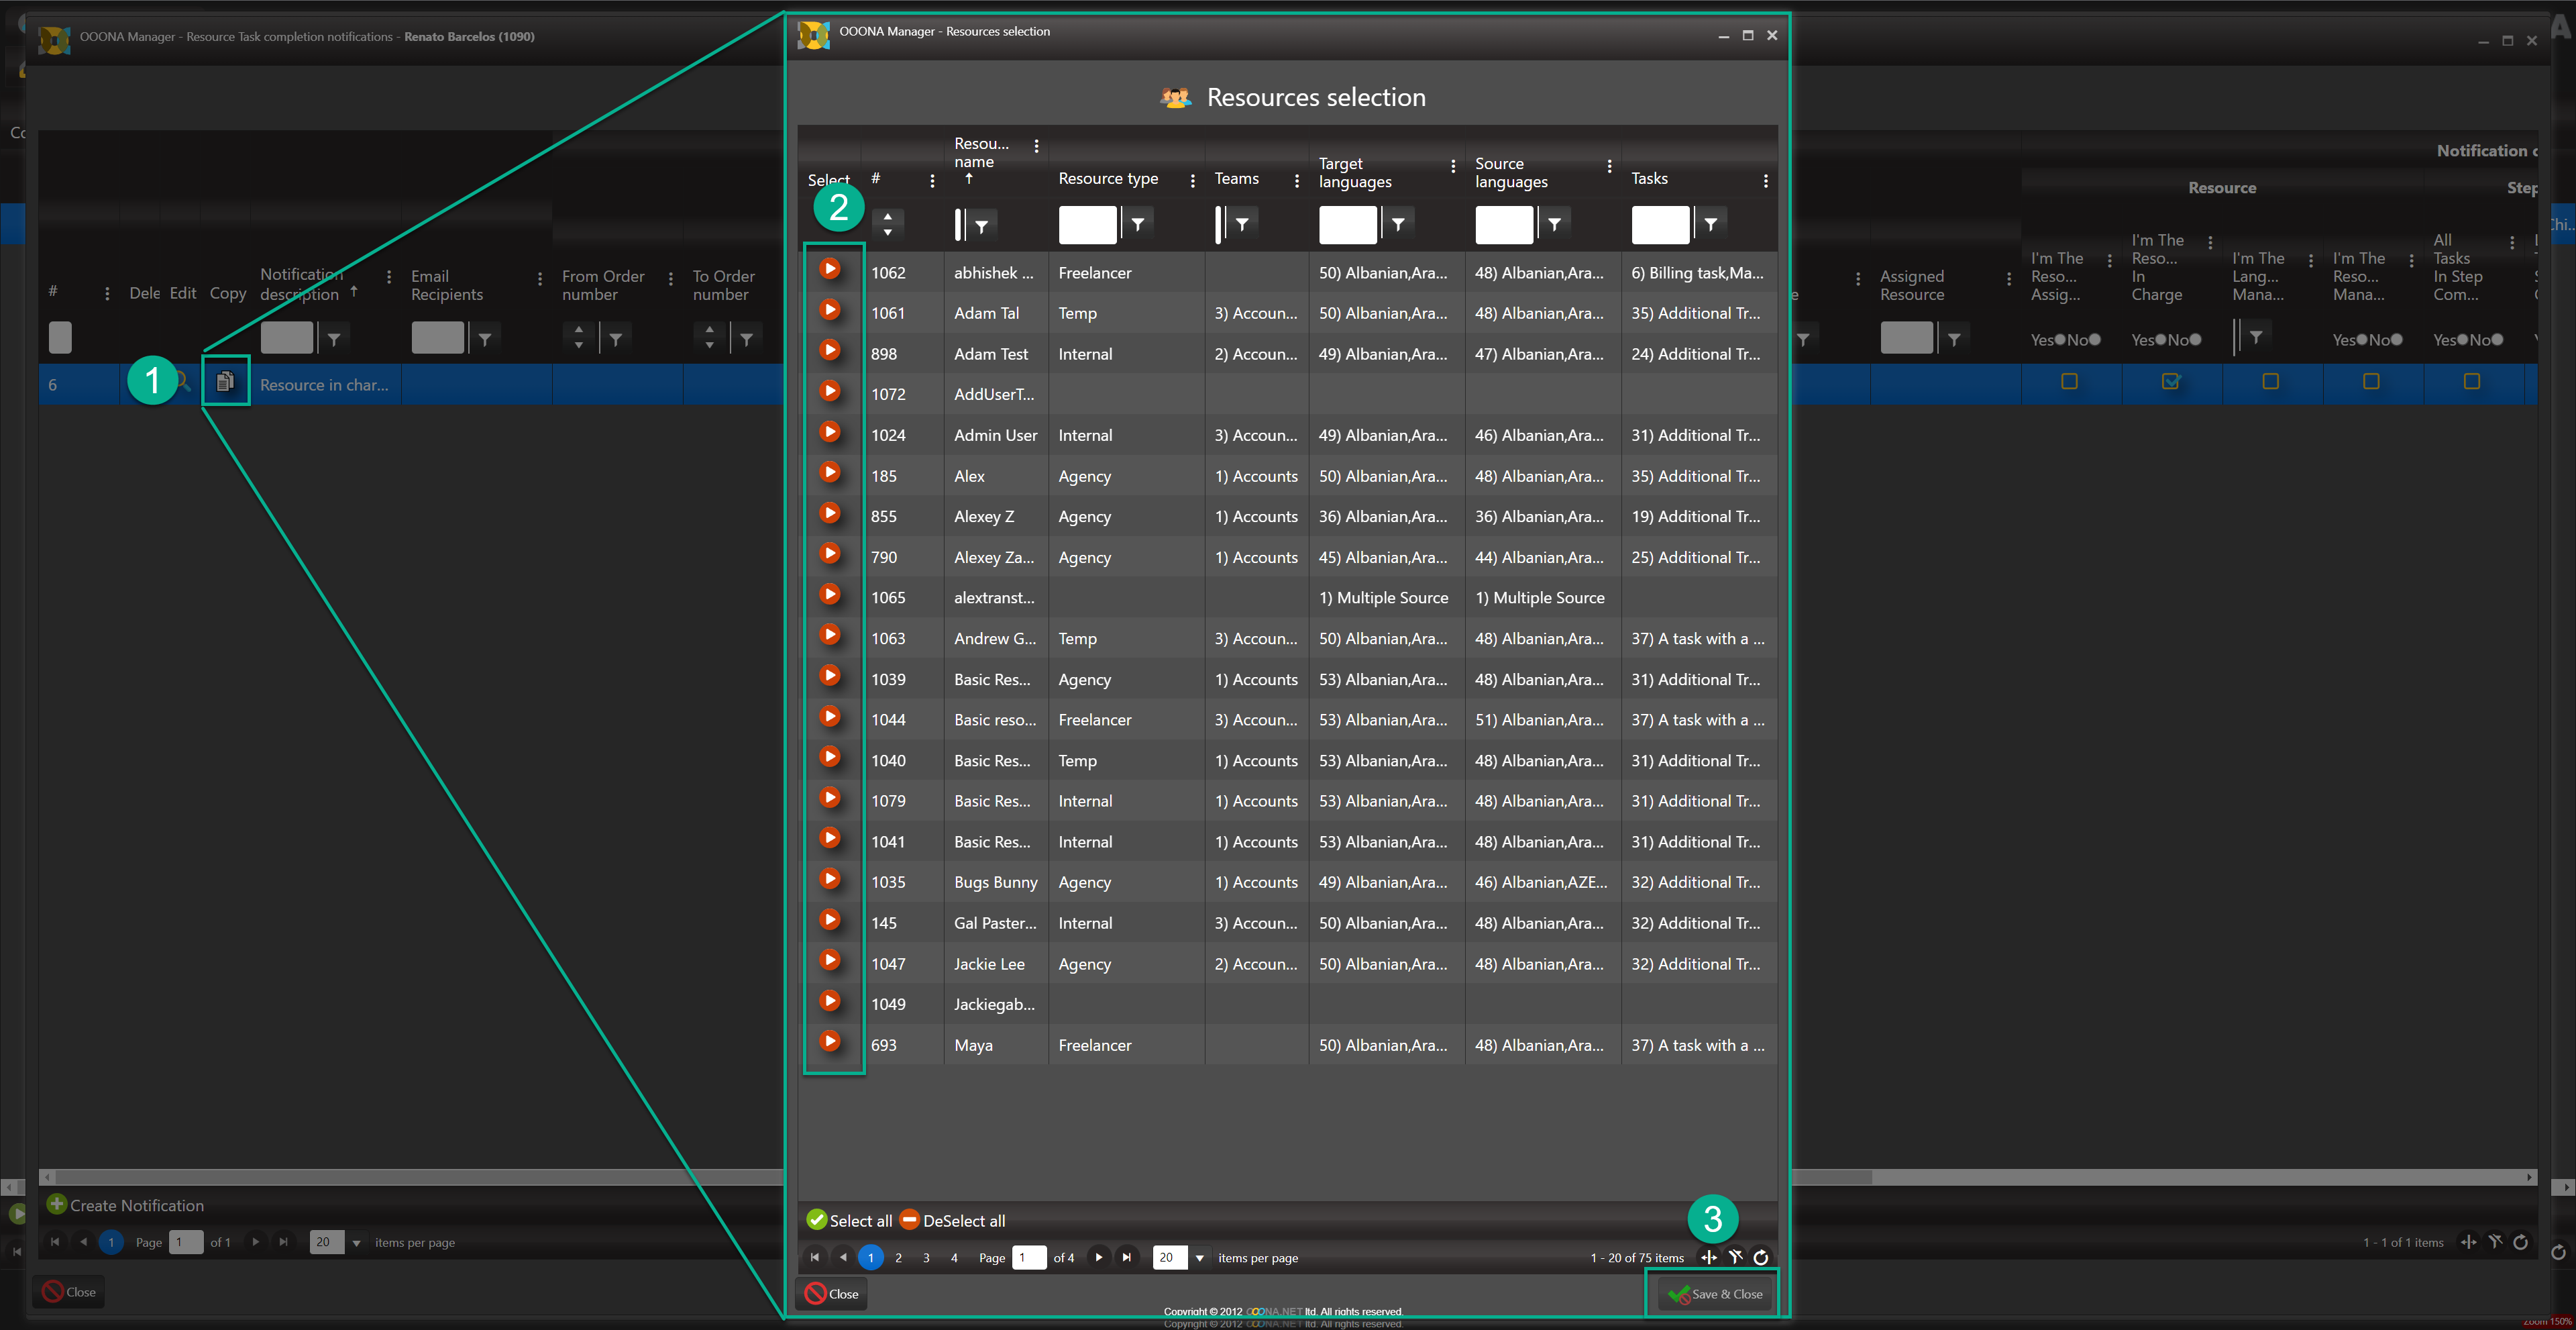The image size is (2576, 1330).
Task: Click Source languages filter input field
Action: coord(1503,225)
